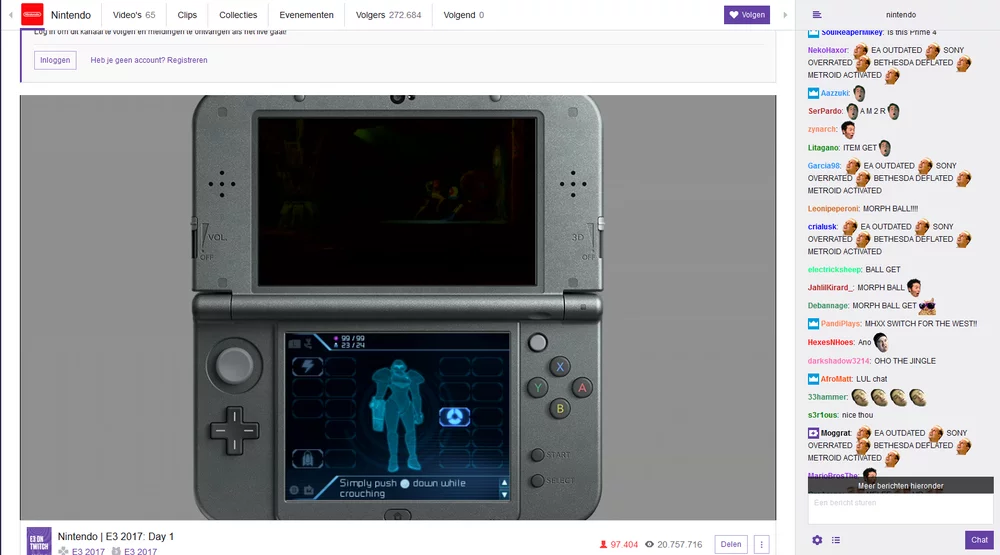Click the E3 on Twitch thumbnail icon
The height and width of the screenshot is (555, 1000).
39,540
